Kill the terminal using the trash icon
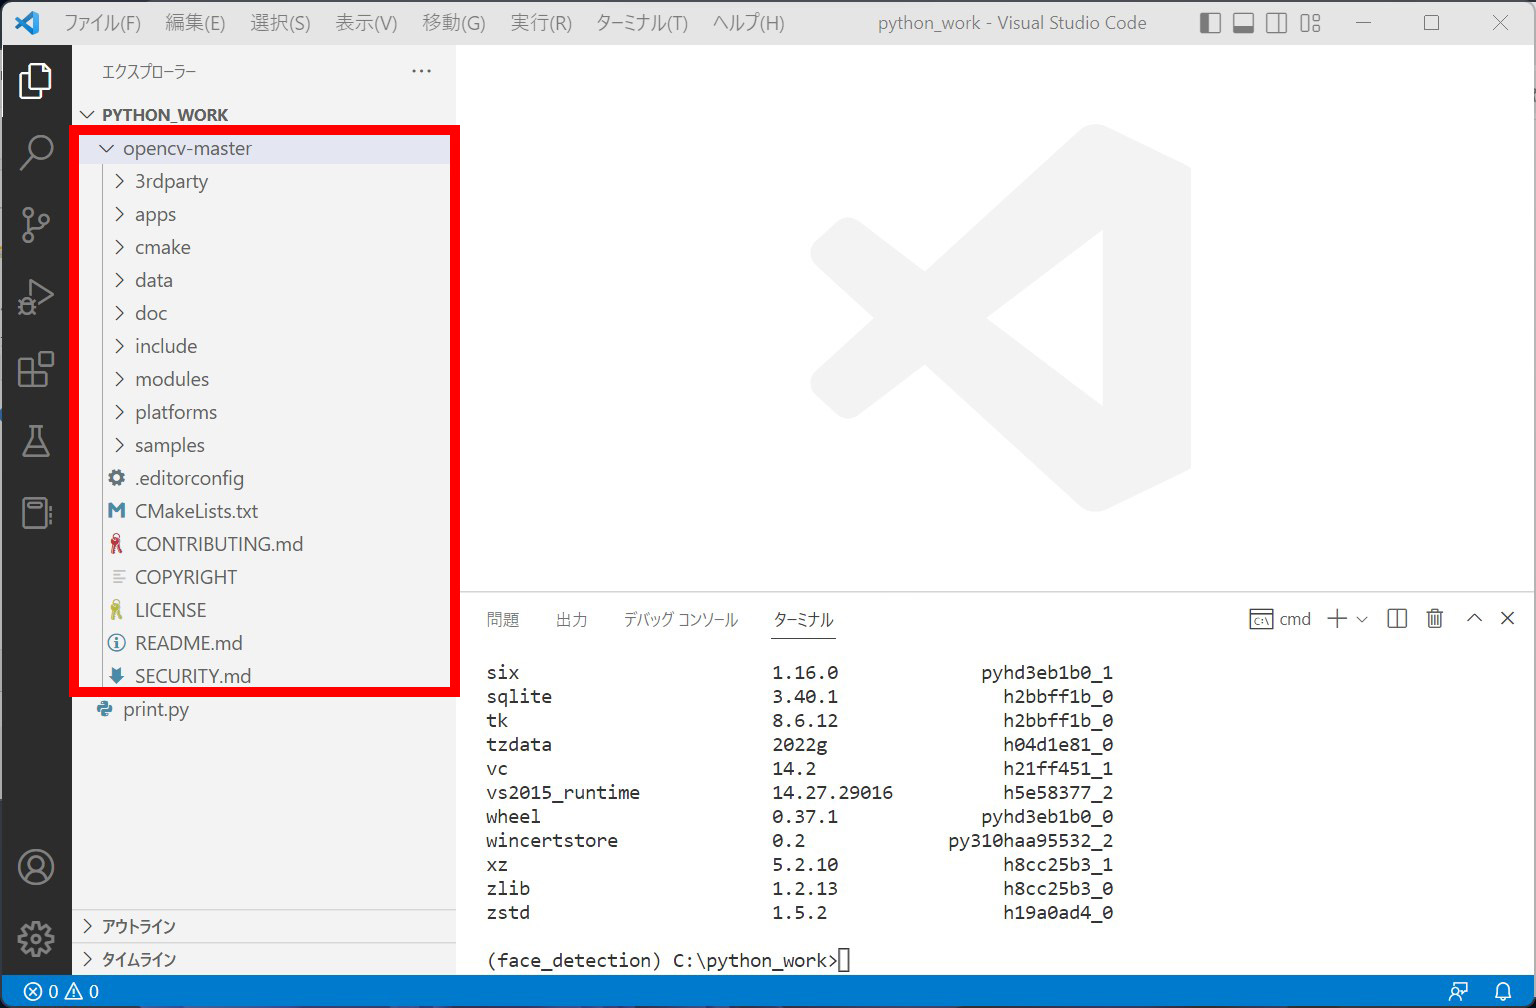 pyautogui.click(x=1434, y=618)
